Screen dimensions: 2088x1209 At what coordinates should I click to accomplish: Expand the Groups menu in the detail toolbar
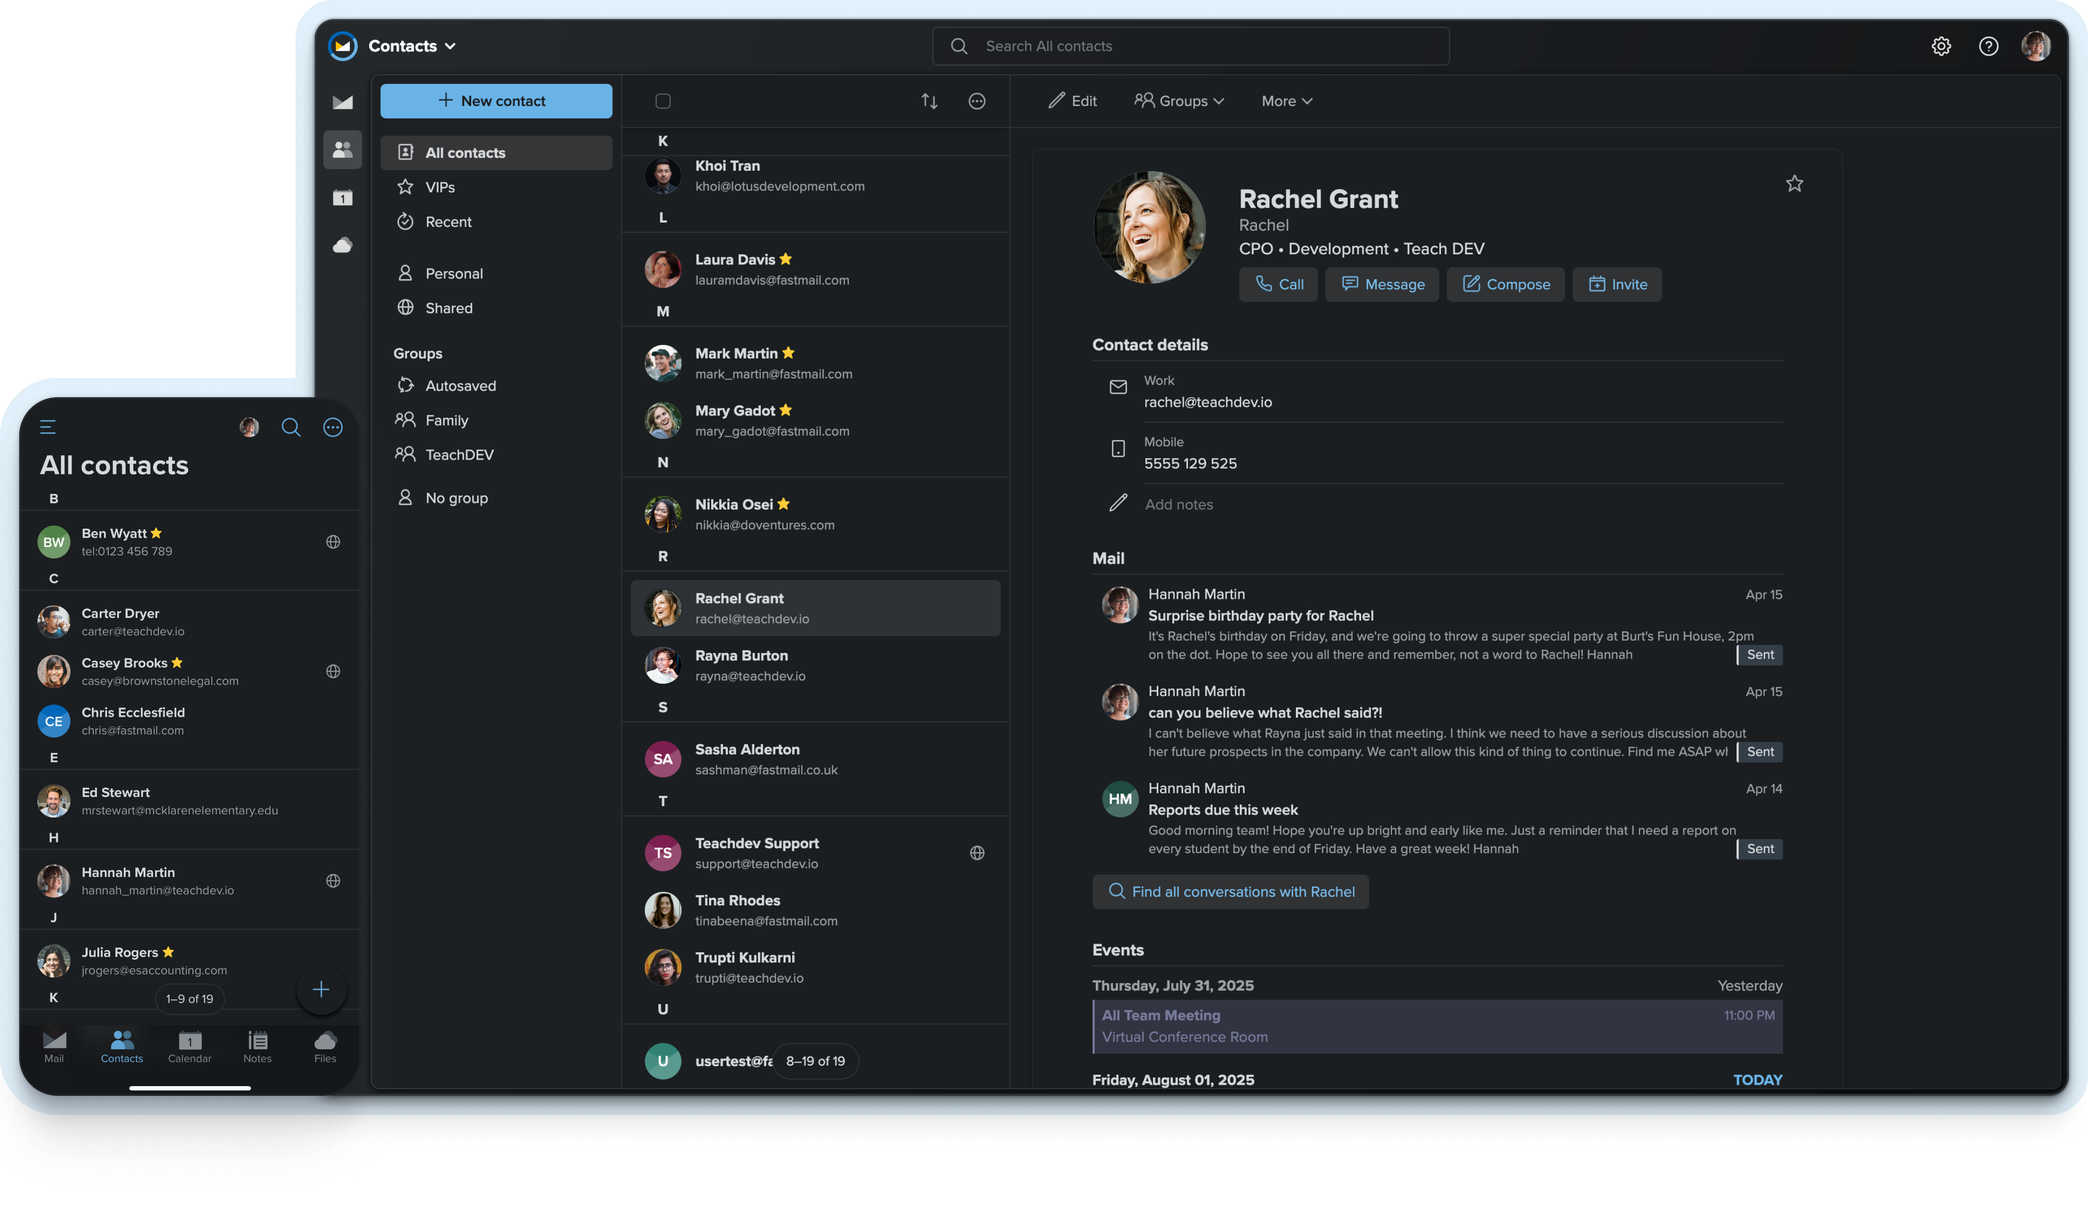[x=1180, y=100]
